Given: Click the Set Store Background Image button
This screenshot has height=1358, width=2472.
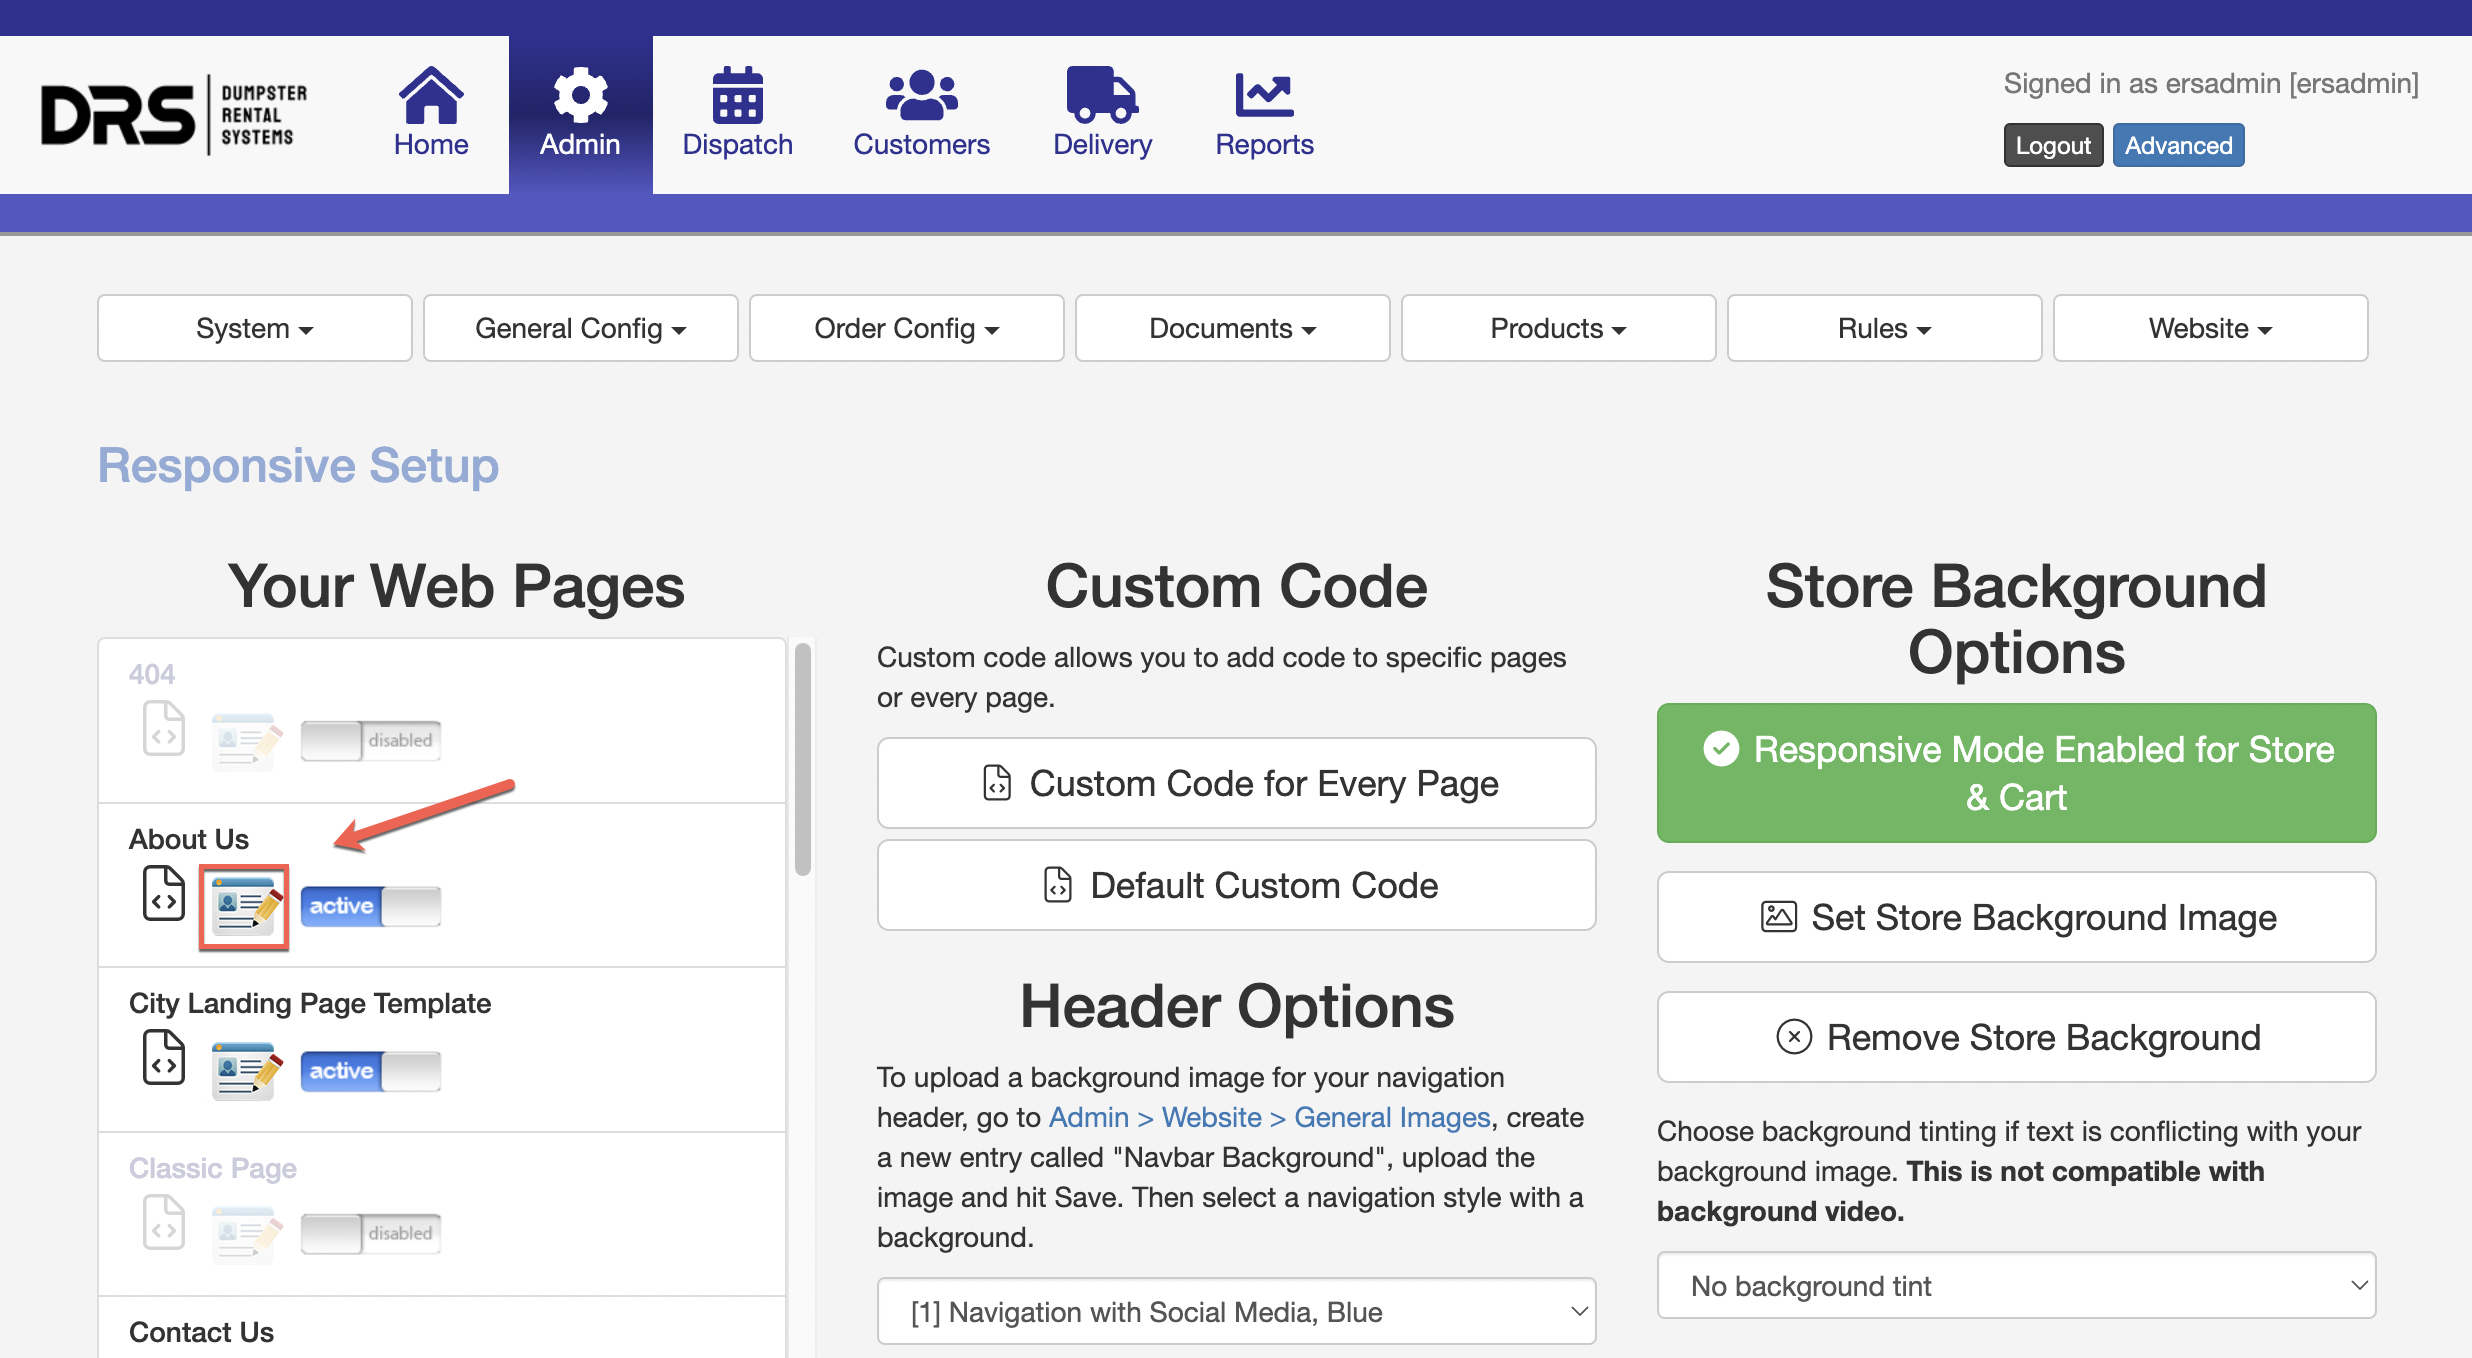Looking at the screenshot, I should 2015,917.
